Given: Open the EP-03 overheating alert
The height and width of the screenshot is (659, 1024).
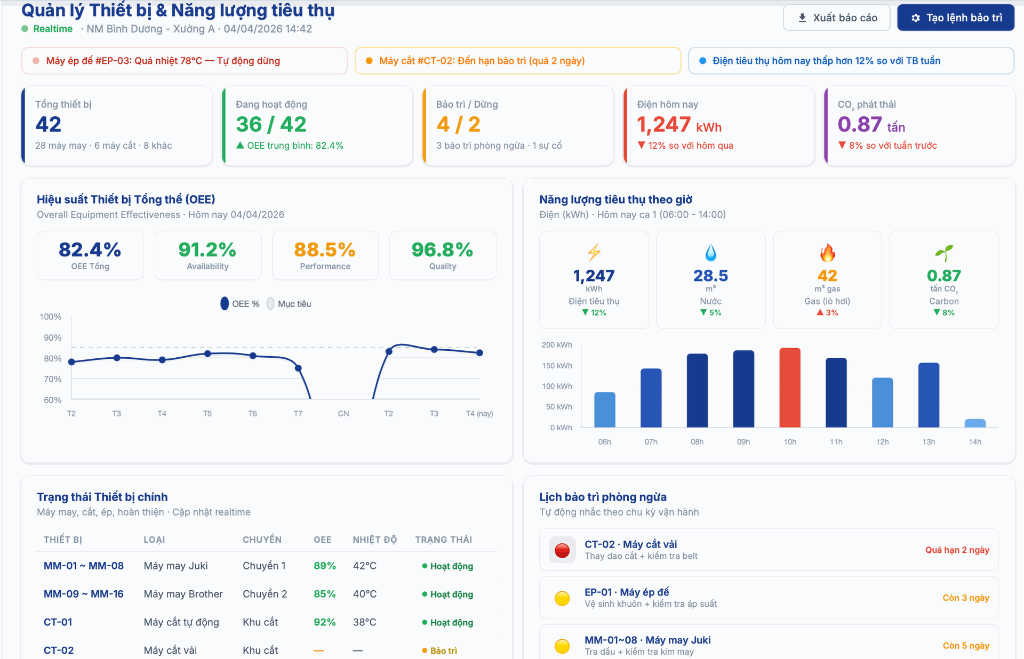Looking at the screenshot, I should [183, 61].
